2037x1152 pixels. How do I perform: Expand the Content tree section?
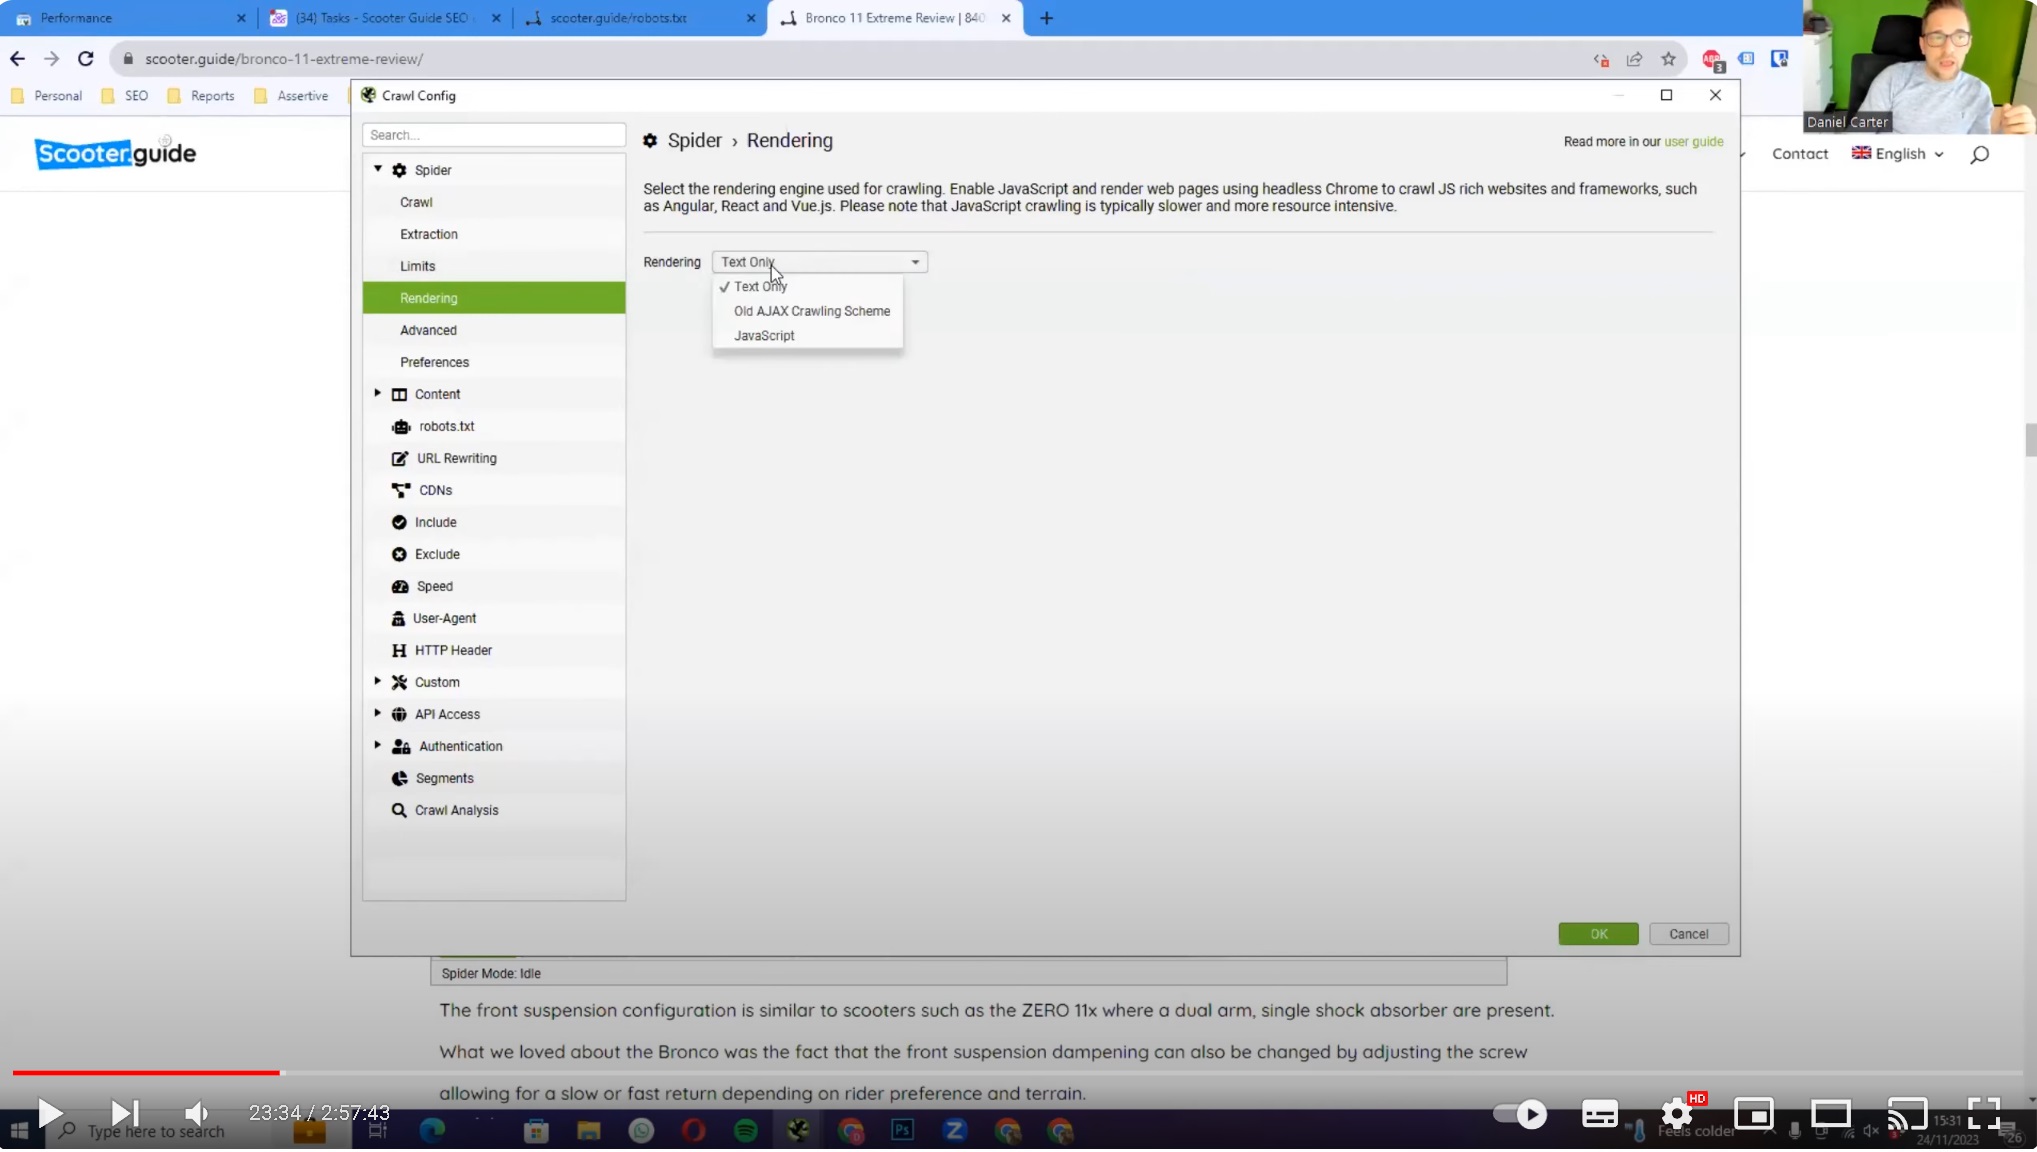pyautogui.click(x=378, y=394)
